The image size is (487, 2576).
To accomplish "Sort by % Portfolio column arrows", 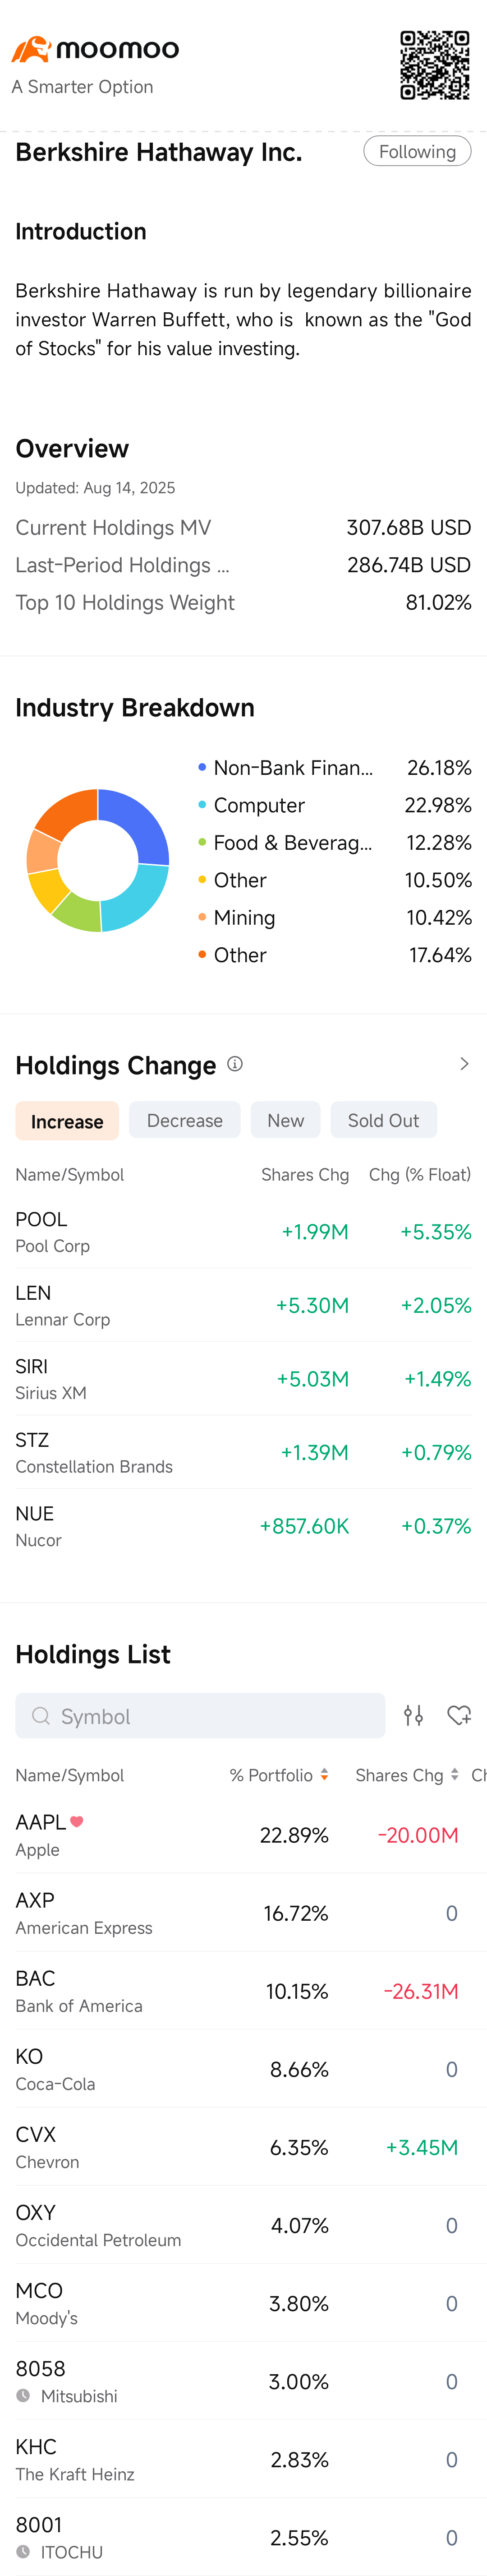I will pos(324,1775).
